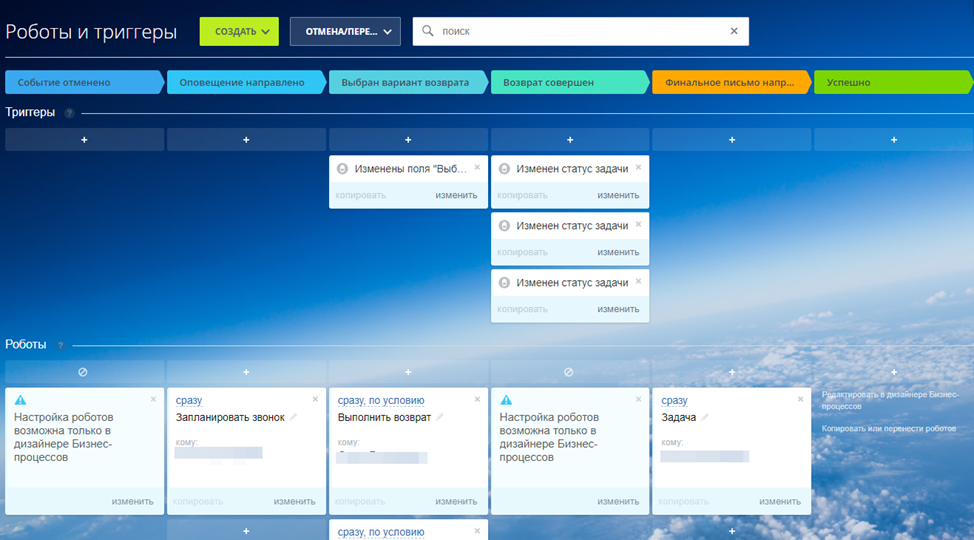Click изменить on Задача robot
This screenshot has height=540, width=974.
click(780, 501)
